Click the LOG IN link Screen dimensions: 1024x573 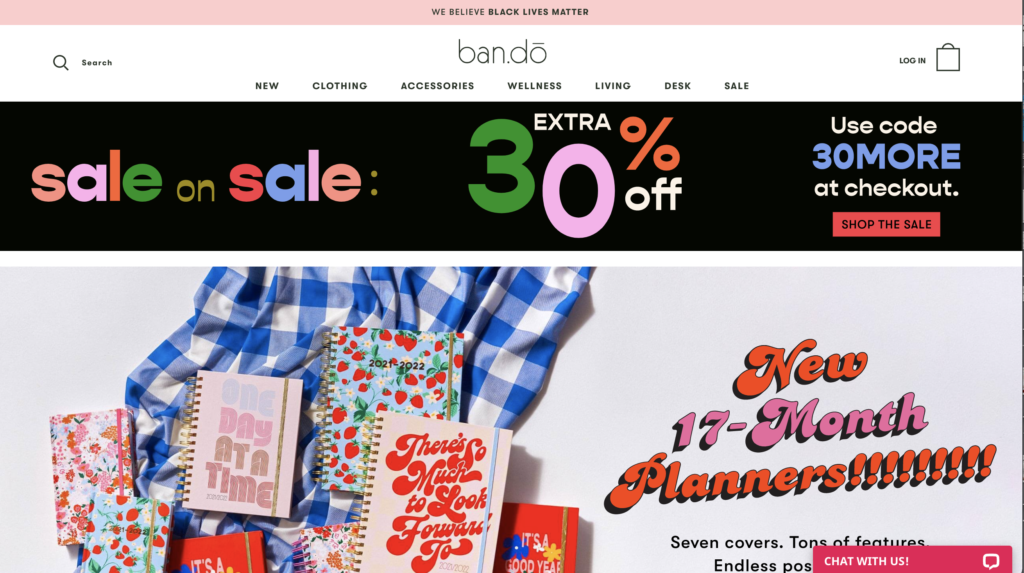[x=912, y=60]
